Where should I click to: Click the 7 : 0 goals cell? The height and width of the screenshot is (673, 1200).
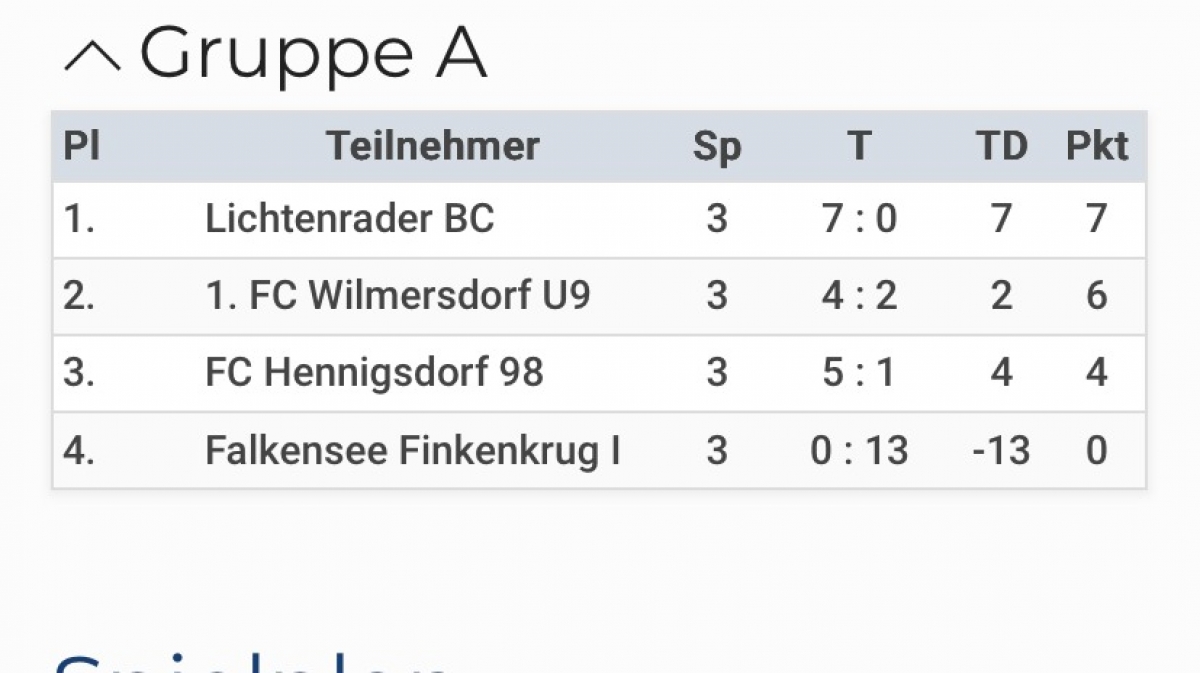pyautogui.click(x=859, y=219)
